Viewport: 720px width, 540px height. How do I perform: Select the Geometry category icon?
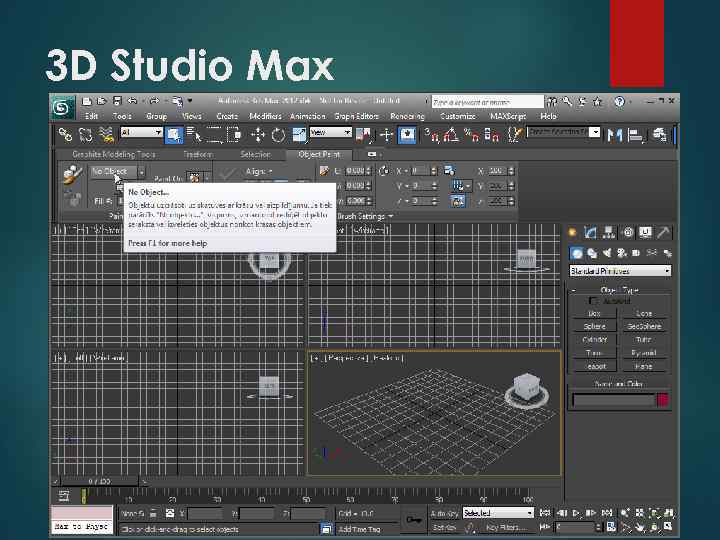coord(576,253)
